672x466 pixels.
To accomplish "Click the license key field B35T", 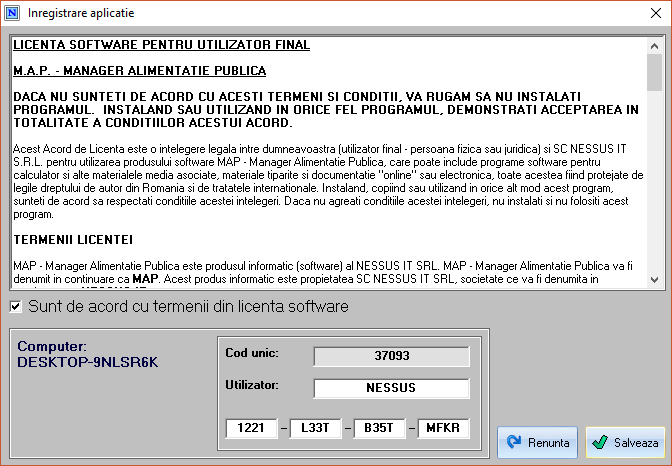I will click(x=379, y=428).
